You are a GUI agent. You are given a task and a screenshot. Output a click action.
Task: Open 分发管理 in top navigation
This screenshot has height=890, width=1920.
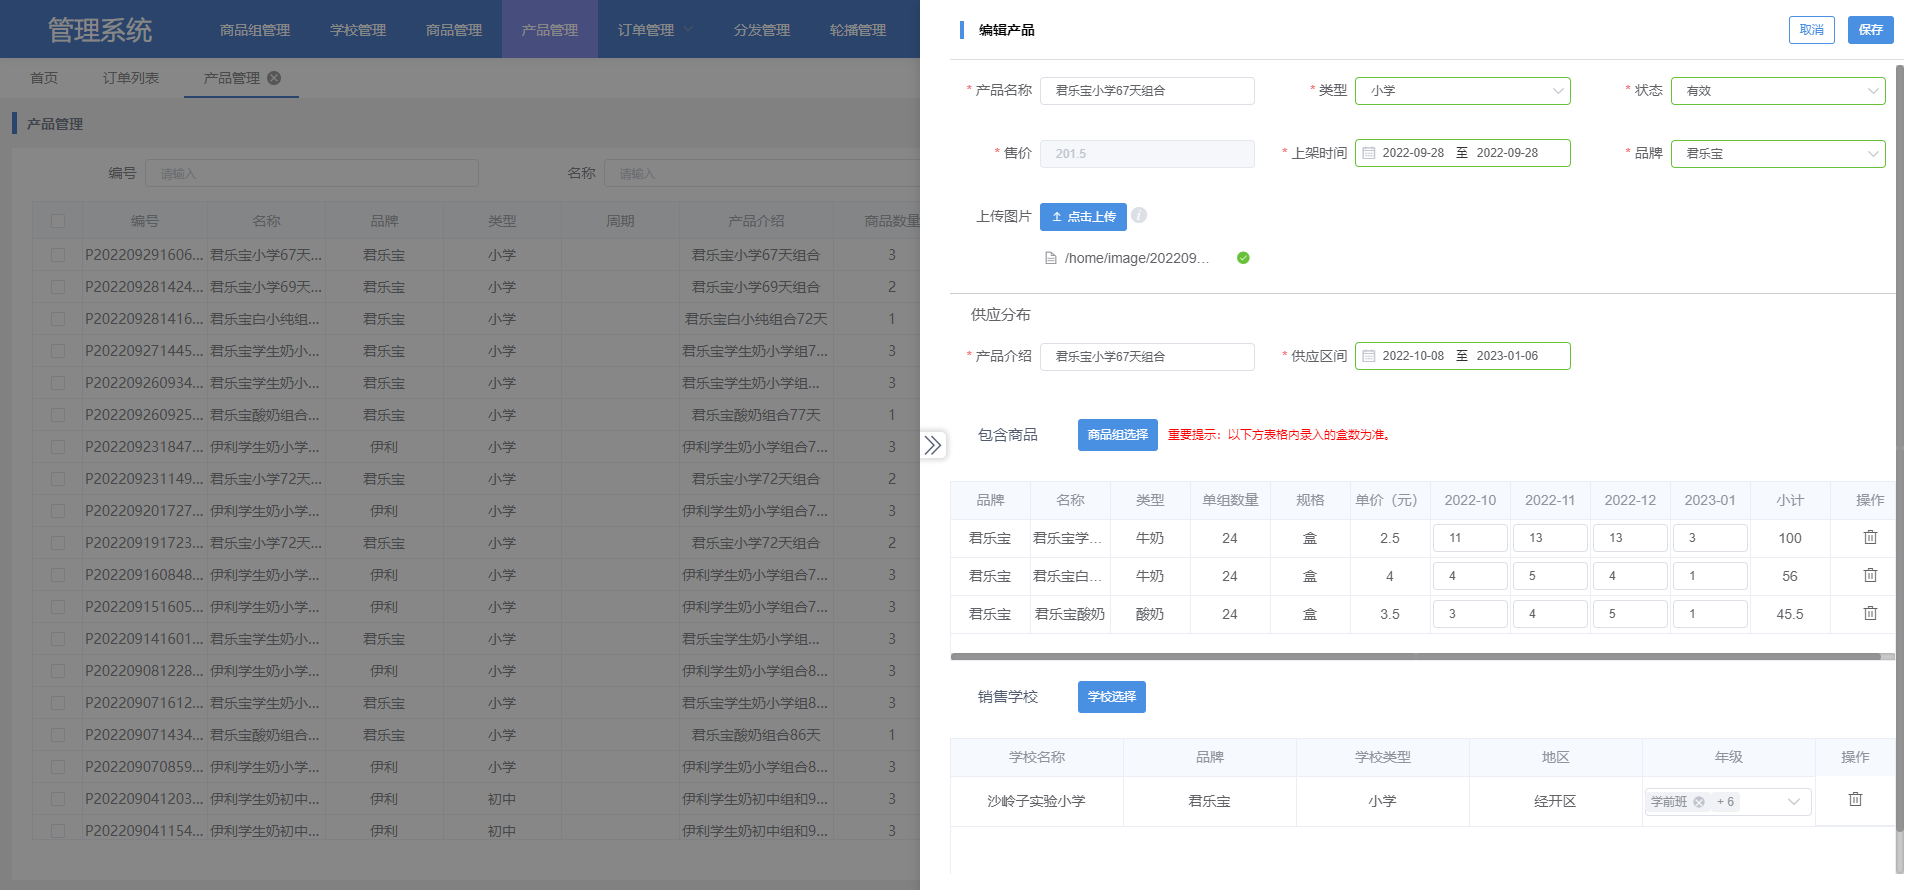[762, 30]
